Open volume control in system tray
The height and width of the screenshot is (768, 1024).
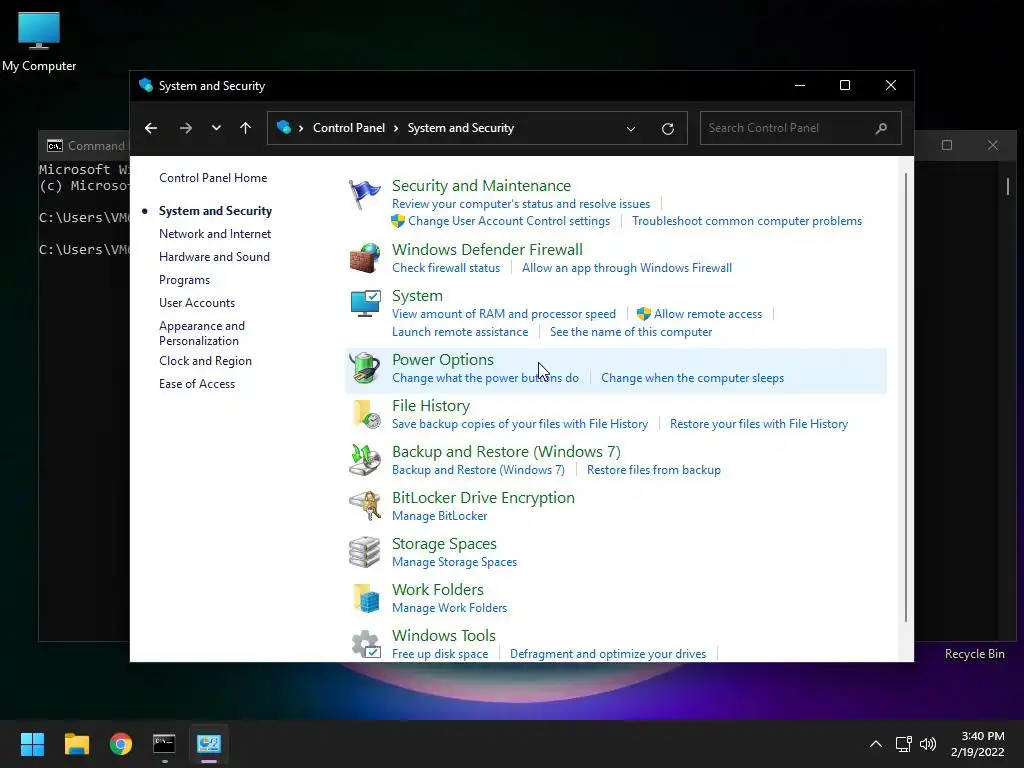(928, 744)
